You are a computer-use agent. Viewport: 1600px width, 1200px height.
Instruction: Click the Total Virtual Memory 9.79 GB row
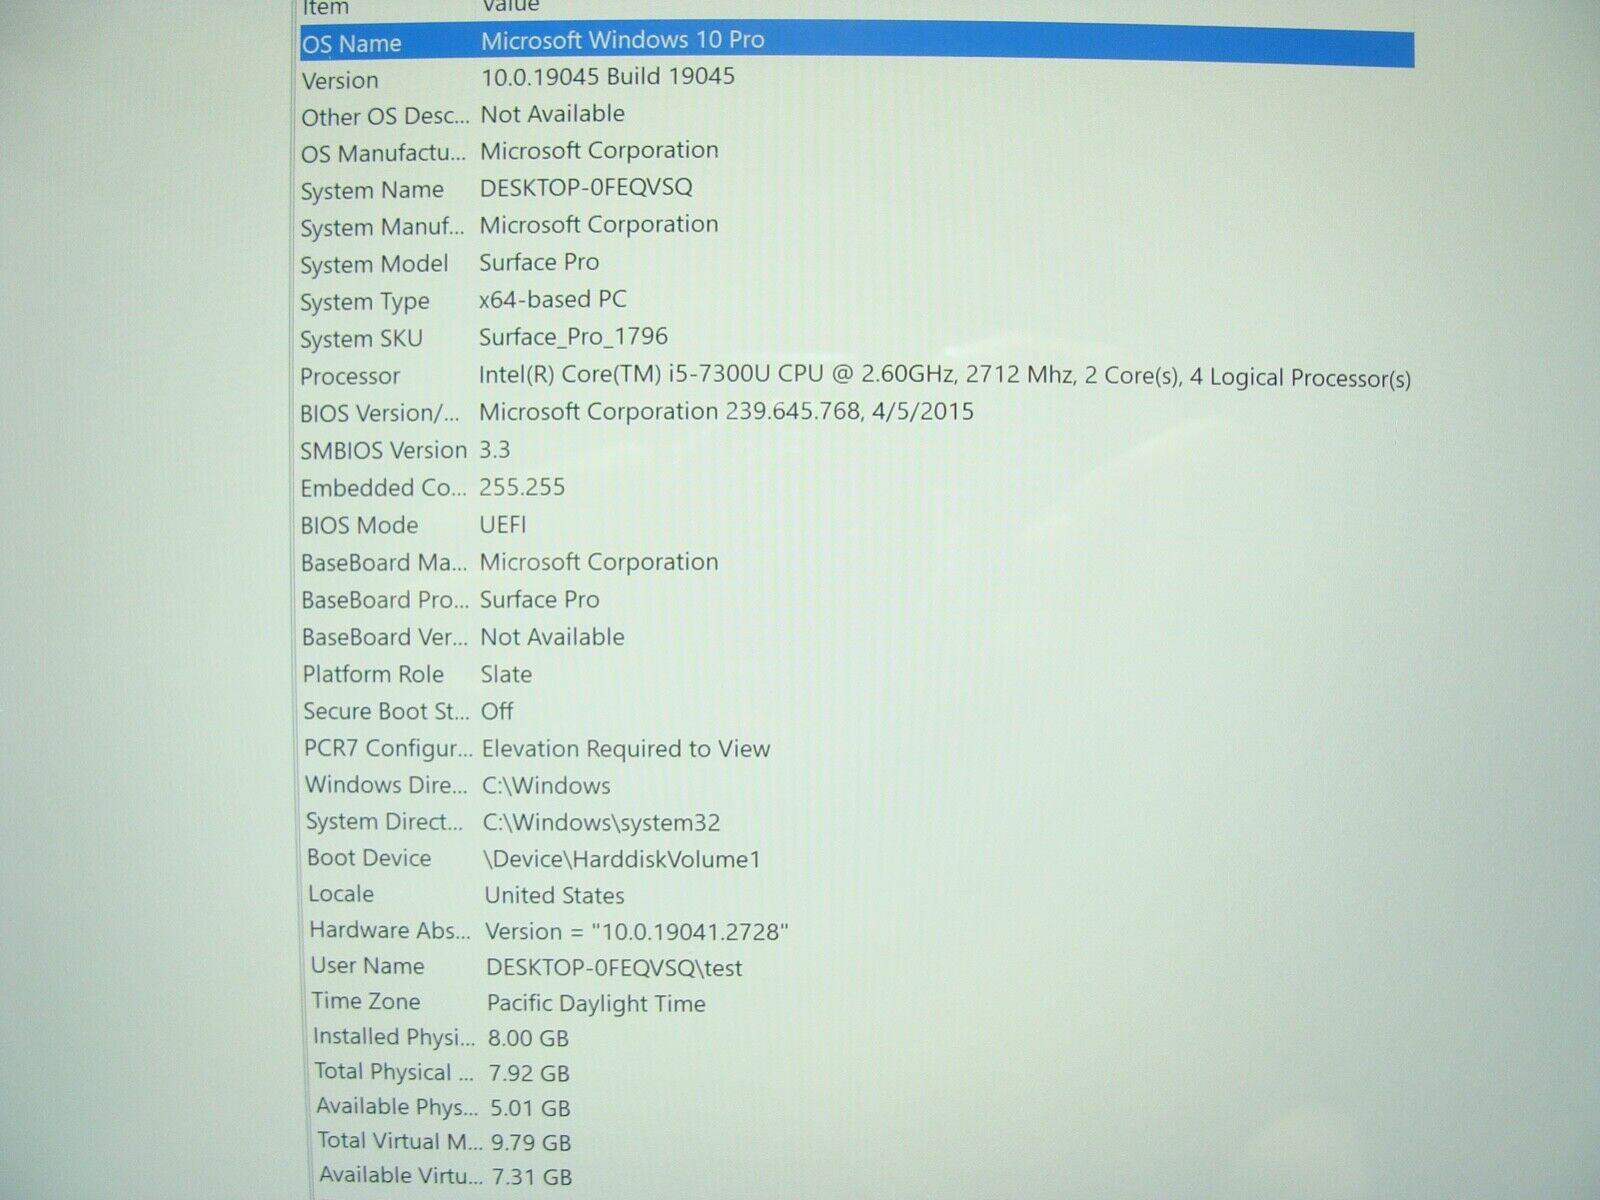click(x=857, y=1142)
